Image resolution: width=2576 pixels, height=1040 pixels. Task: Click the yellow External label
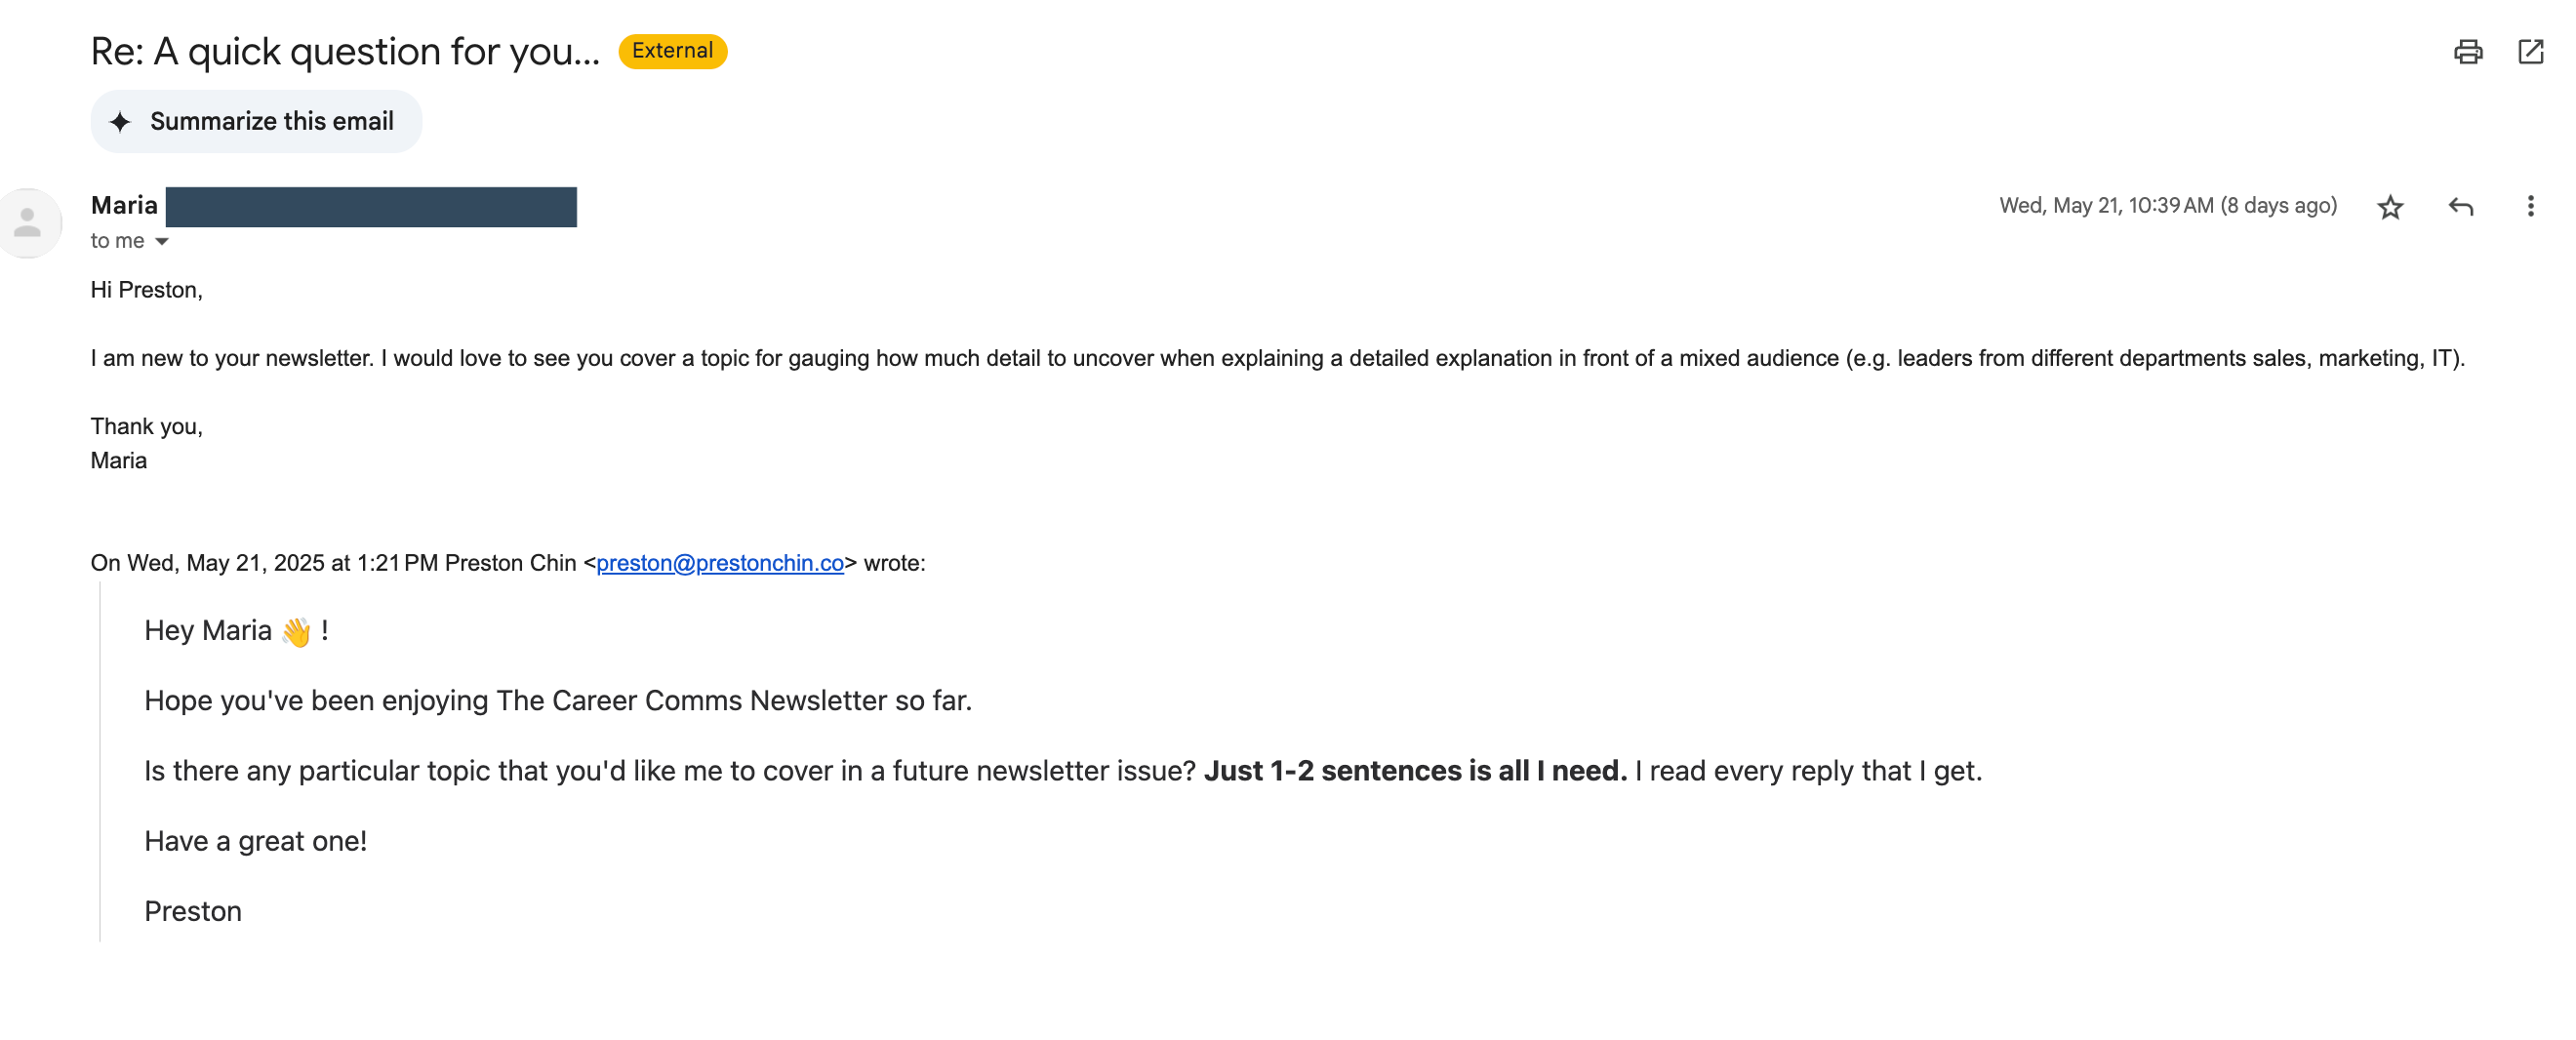pos(672,51)
